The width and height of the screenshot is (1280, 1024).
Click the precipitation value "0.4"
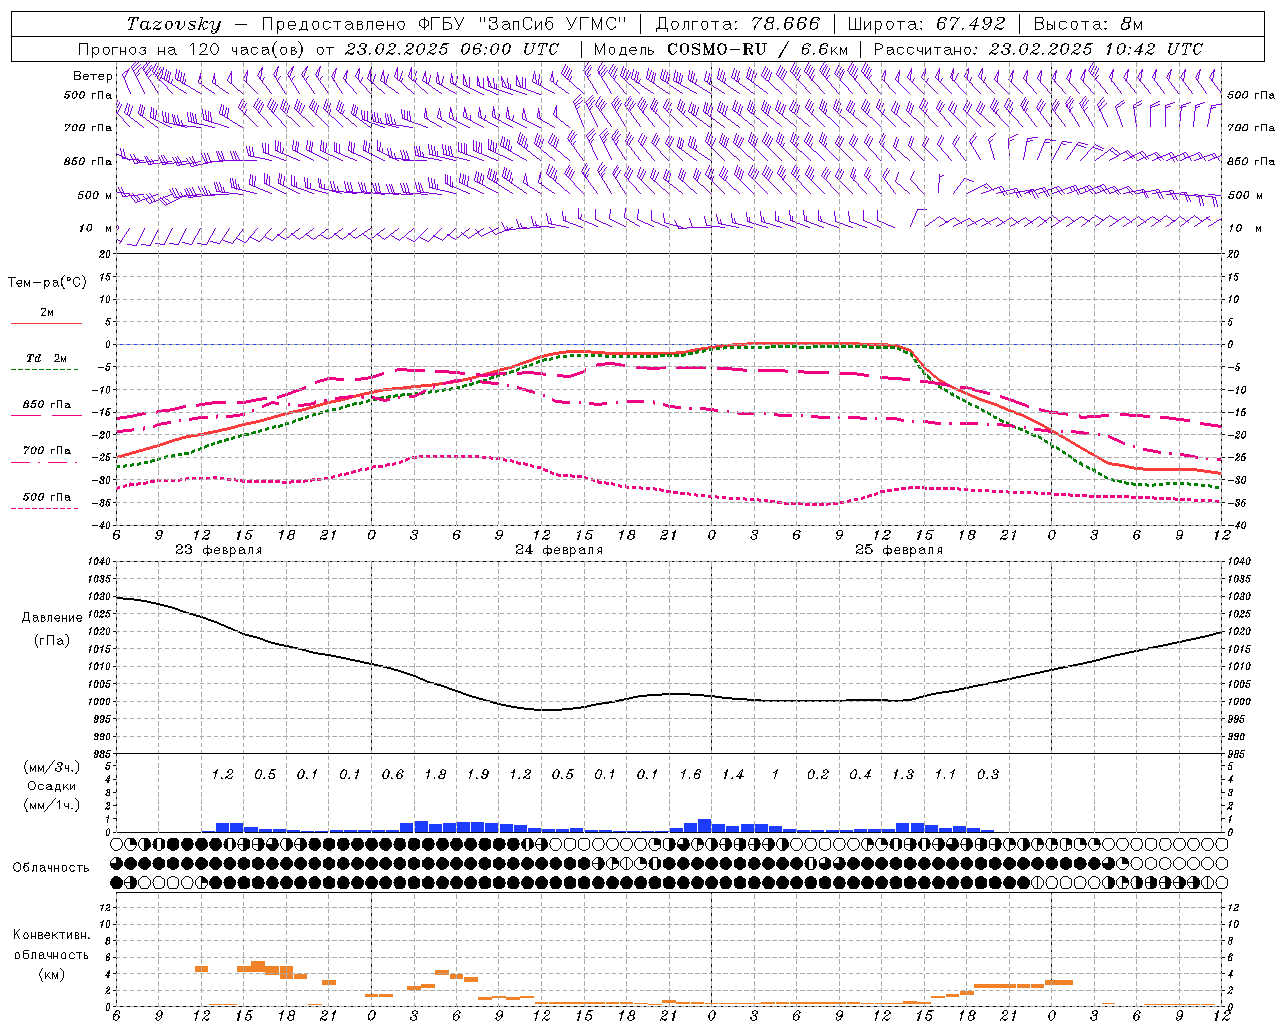tap(860, 775)
